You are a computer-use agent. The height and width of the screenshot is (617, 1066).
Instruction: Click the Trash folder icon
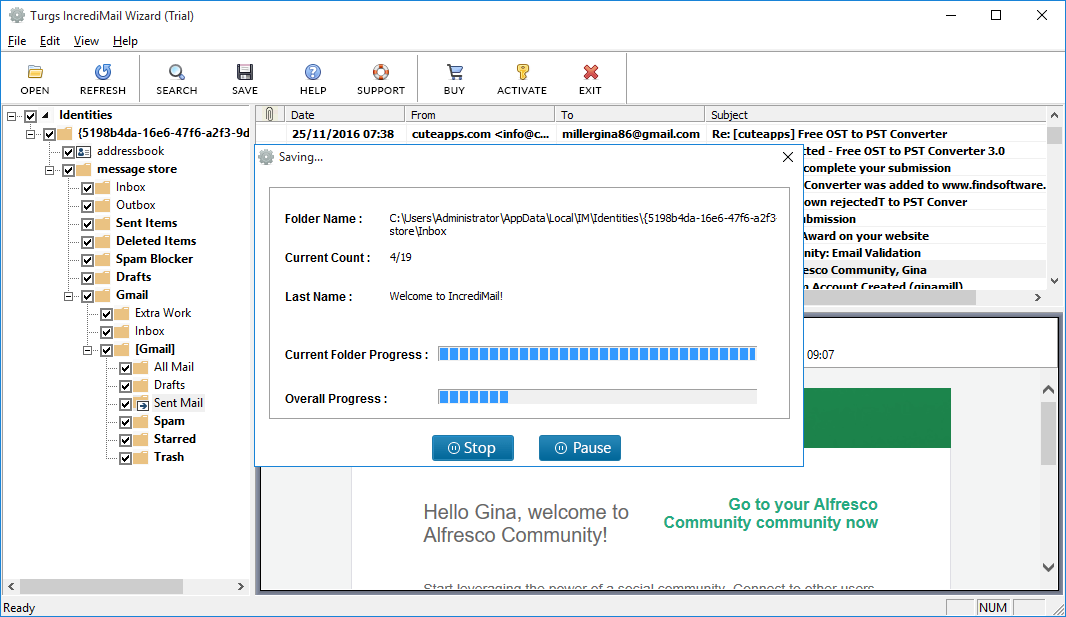[141, 457]
